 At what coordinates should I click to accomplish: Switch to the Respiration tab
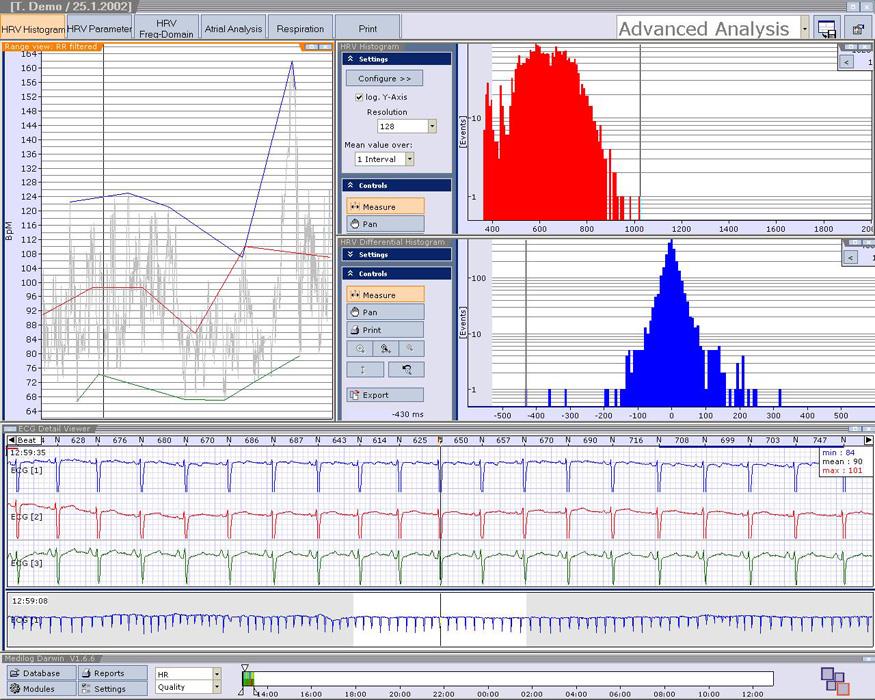pyautogui.click(x=300, y=28)
